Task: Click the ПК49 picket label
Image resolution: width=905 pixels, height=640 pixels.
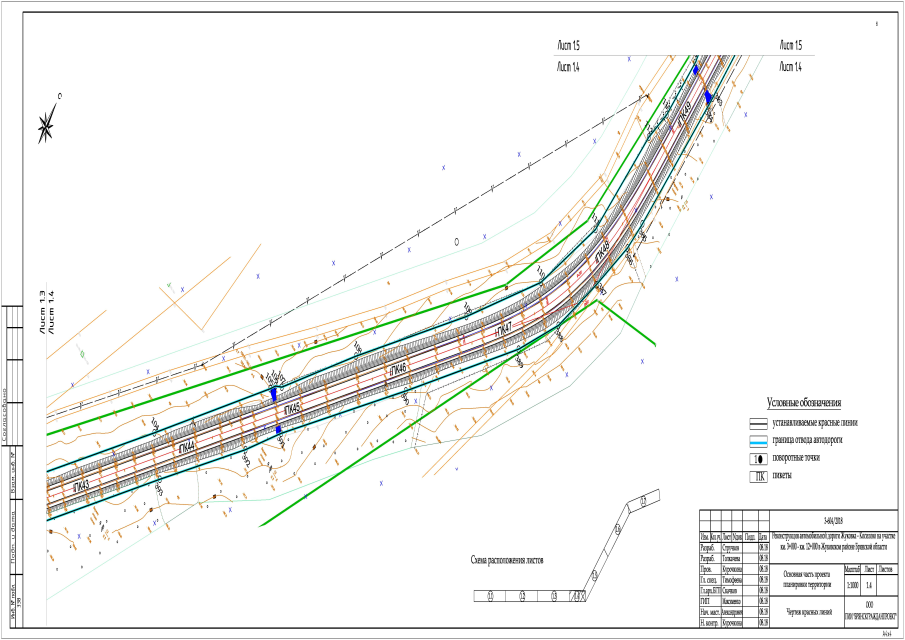Action: click(x=685, y=115)
